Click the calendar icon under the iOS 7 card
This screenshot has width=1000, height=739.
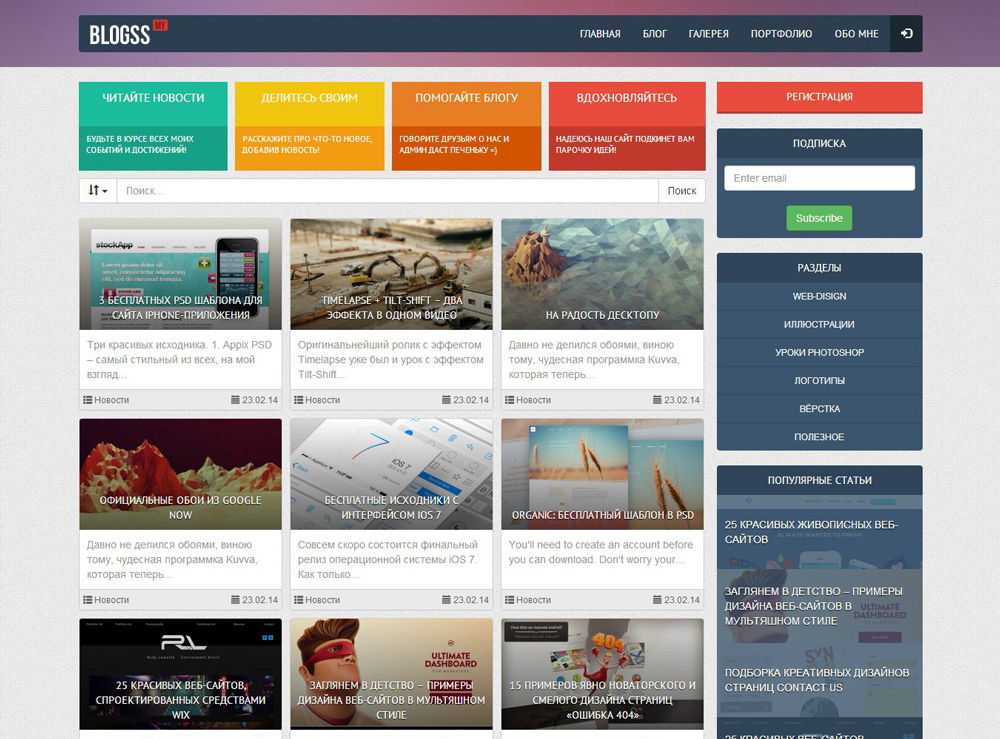click(x=446, y=600)
